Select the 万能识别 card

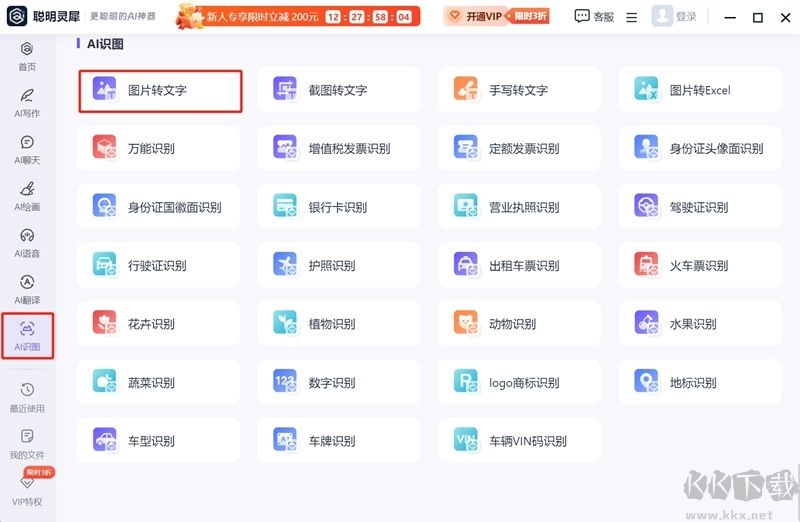point(158,148)
